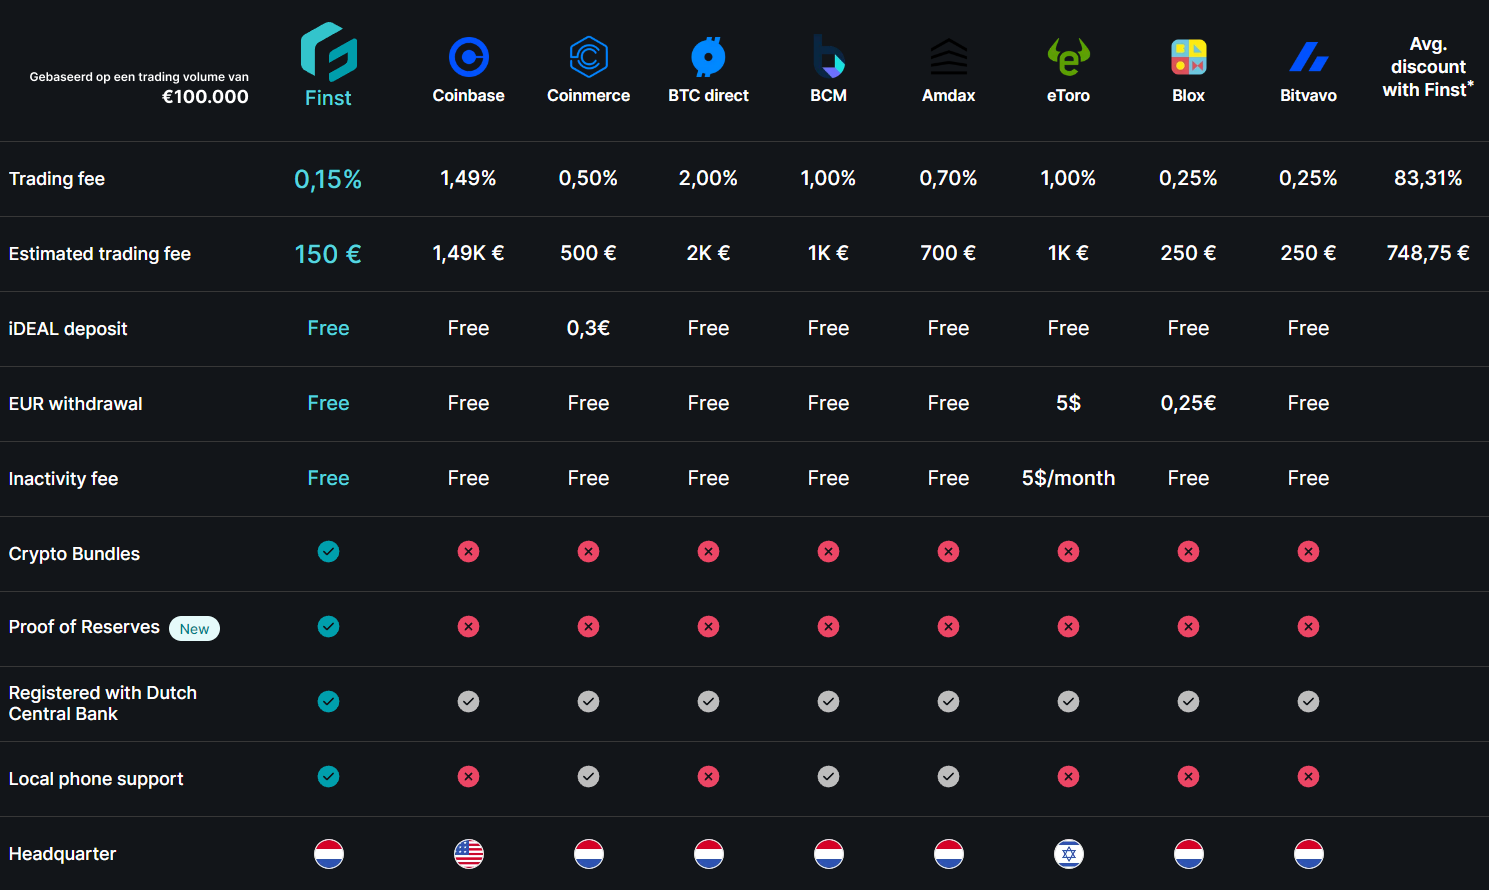Click Amdax's Local phone support checkmark

pos(948,776)
